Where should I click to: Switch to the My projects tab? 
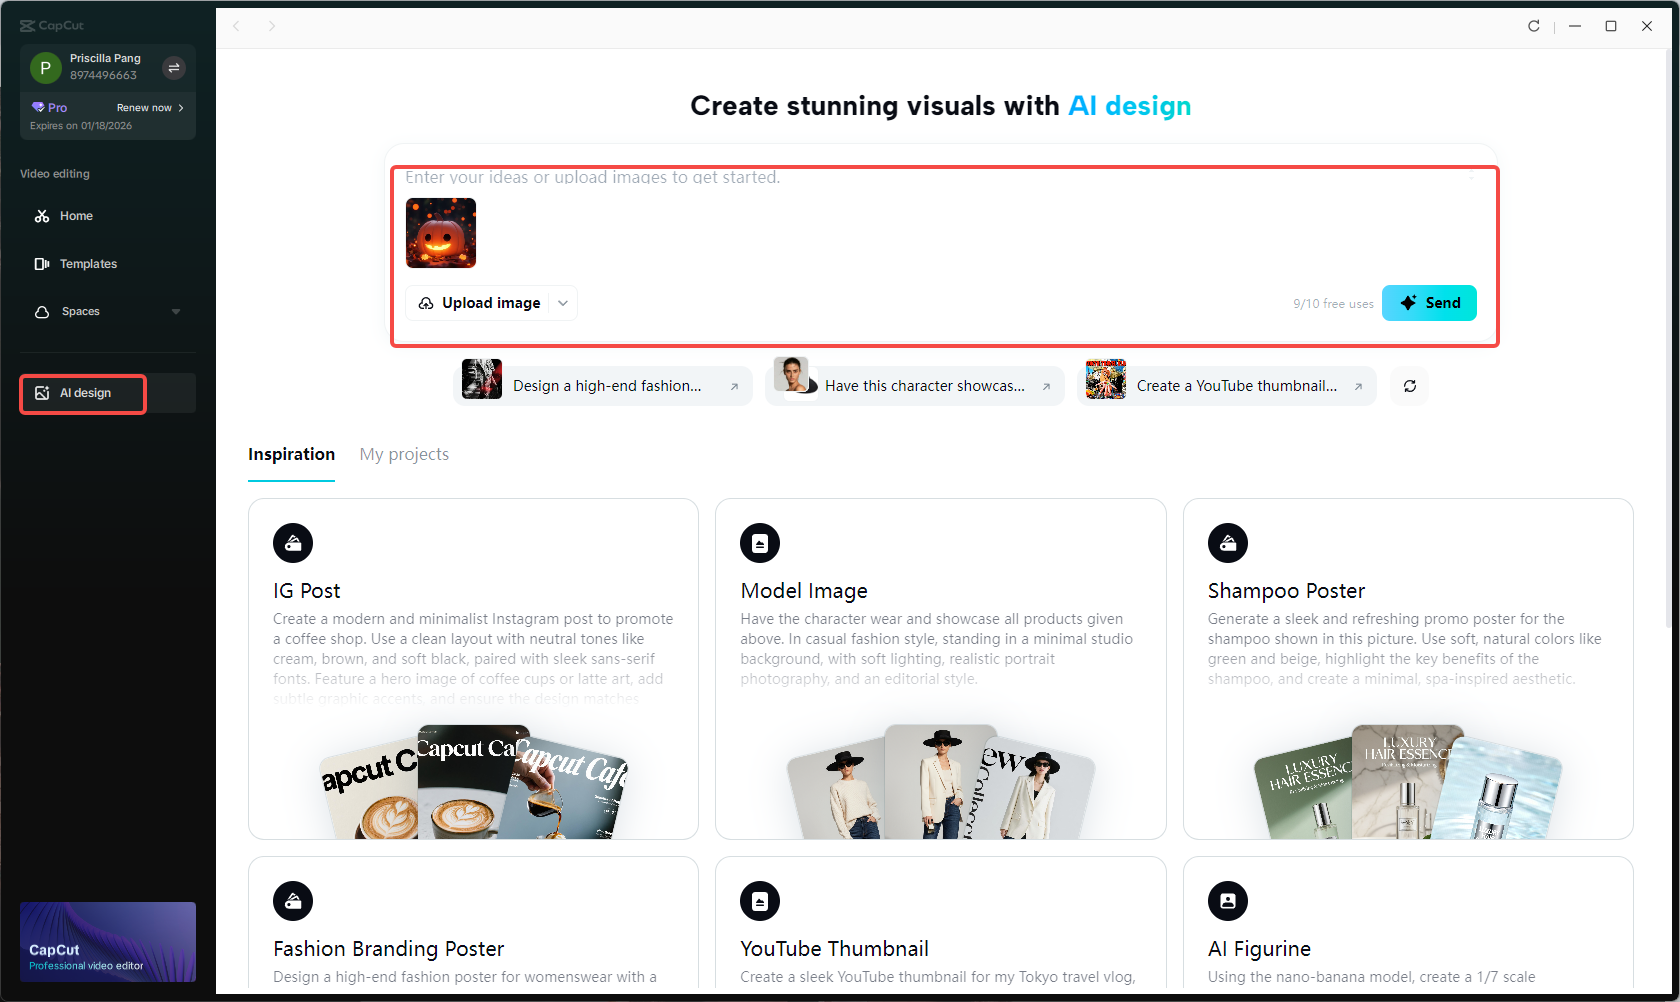coord(404,454)
